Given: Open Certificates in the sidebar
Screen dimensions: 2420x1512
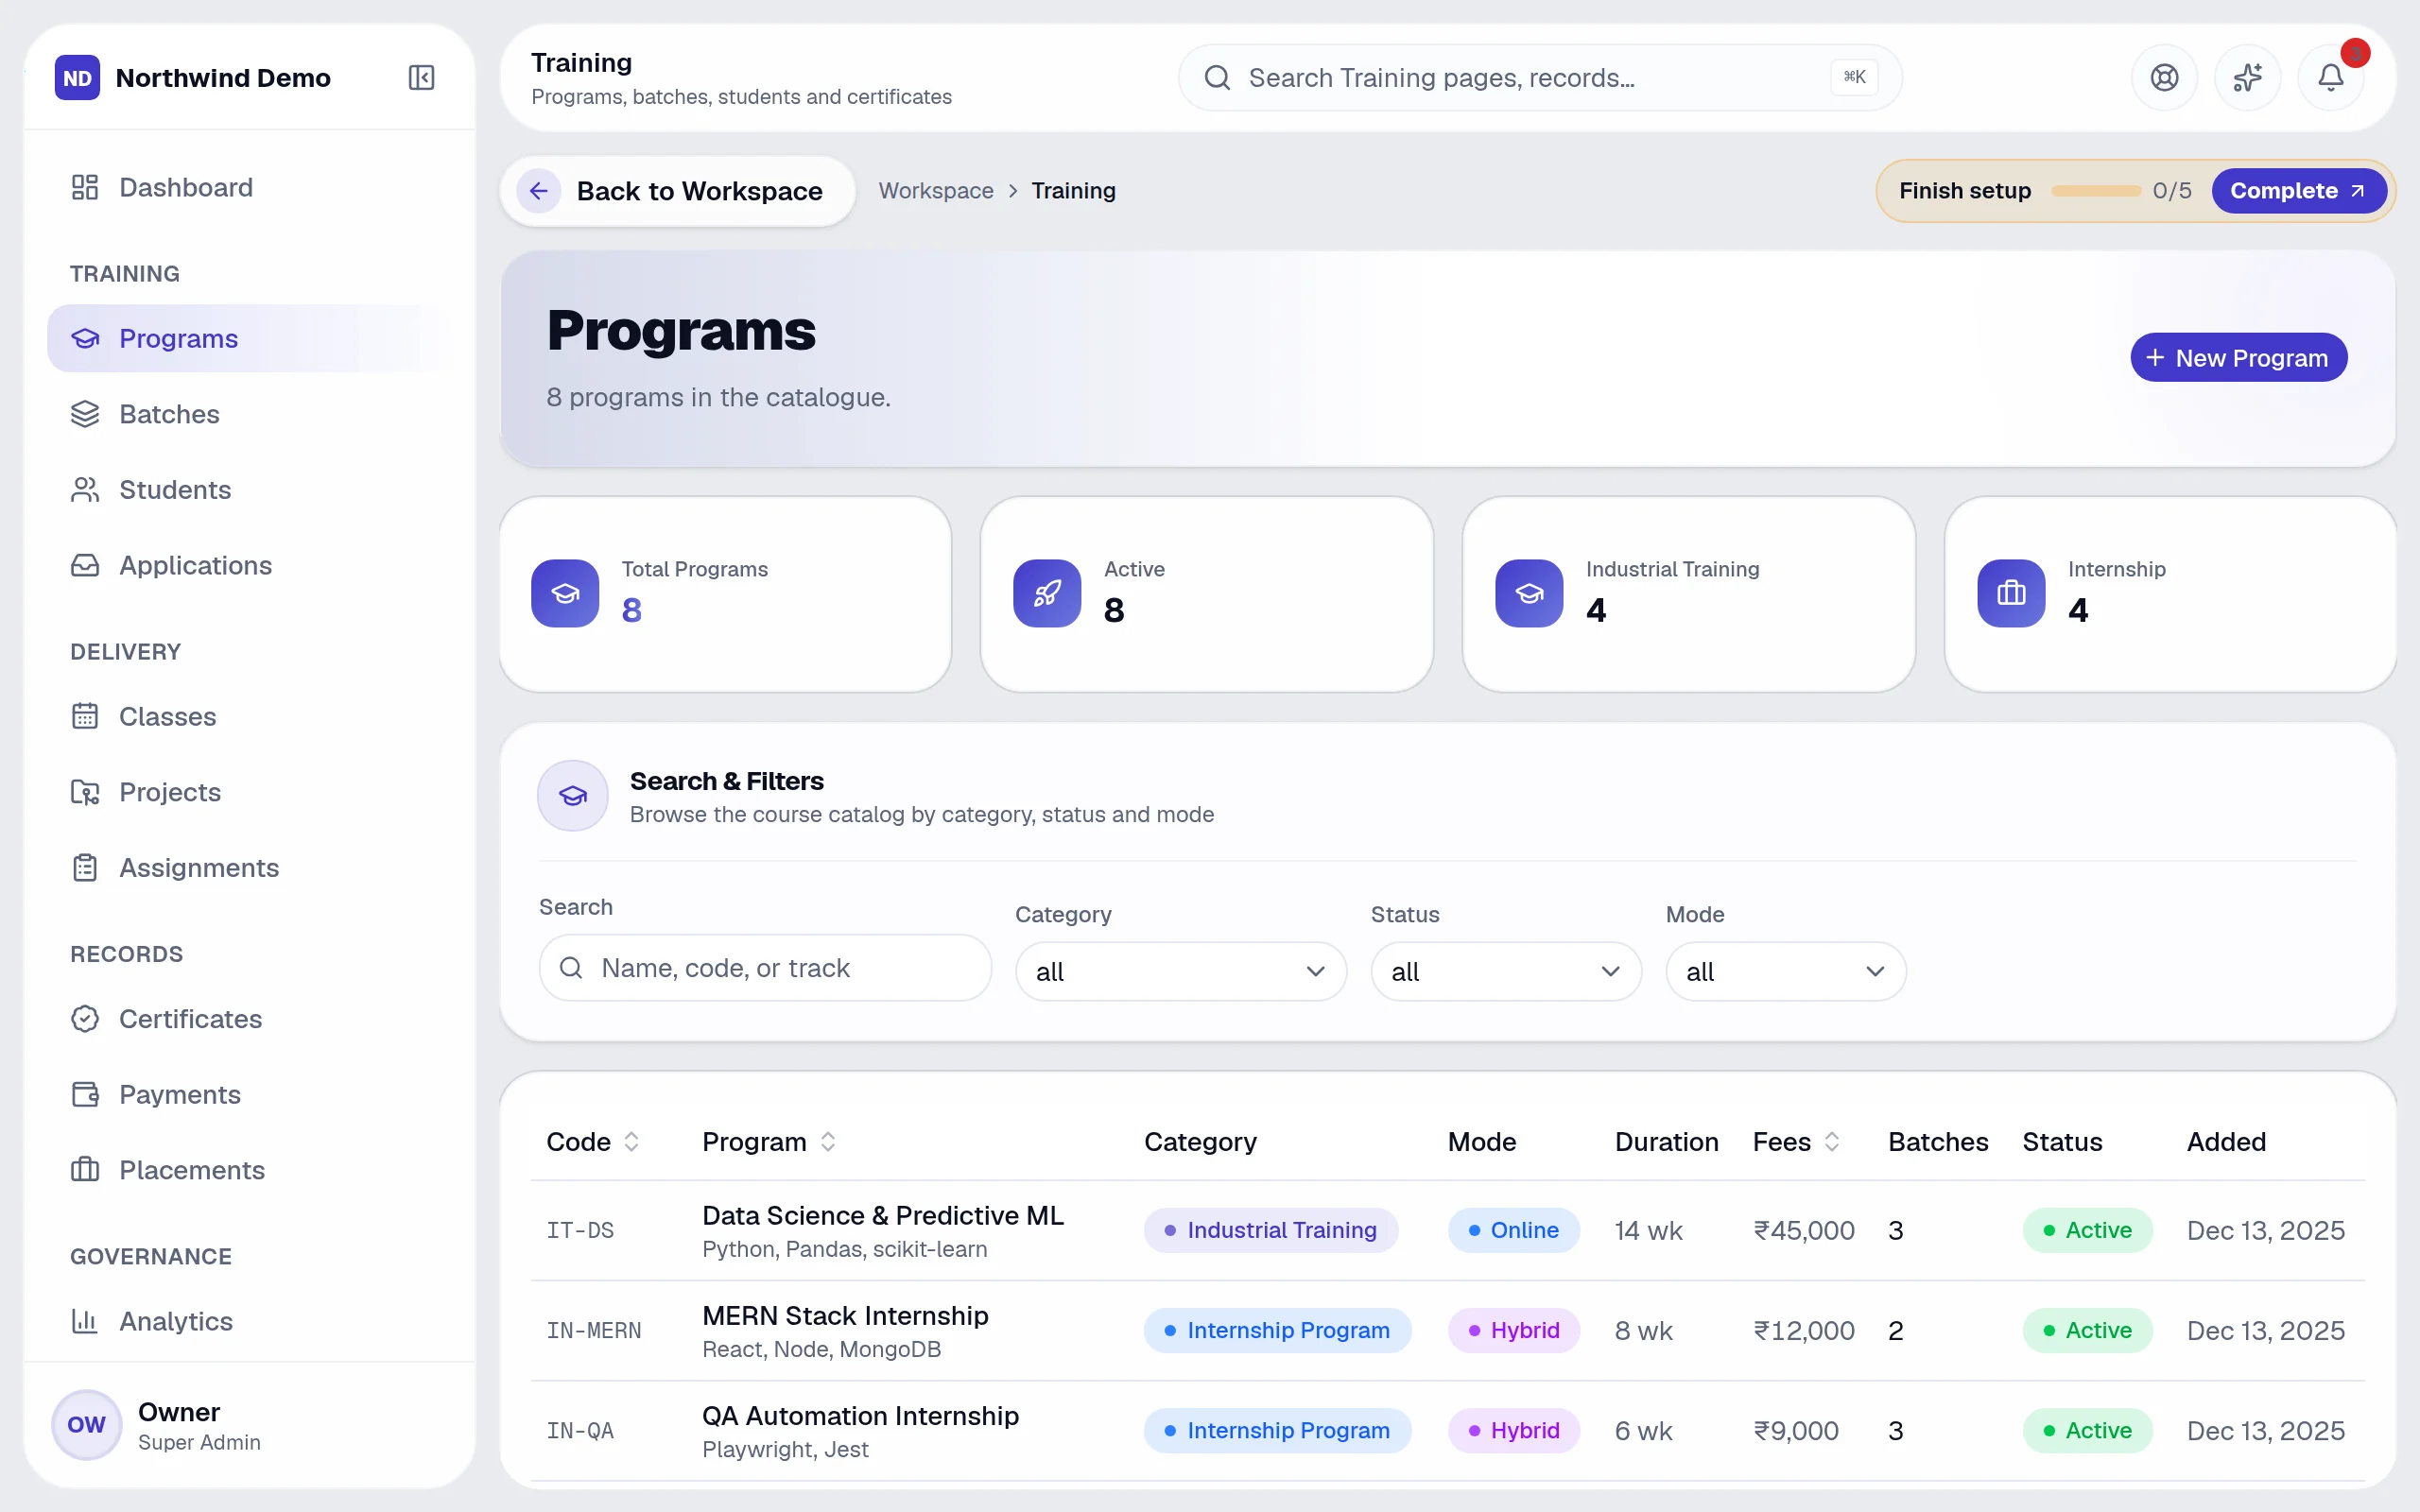Looking at the screenshot, I should point(248,1019).
